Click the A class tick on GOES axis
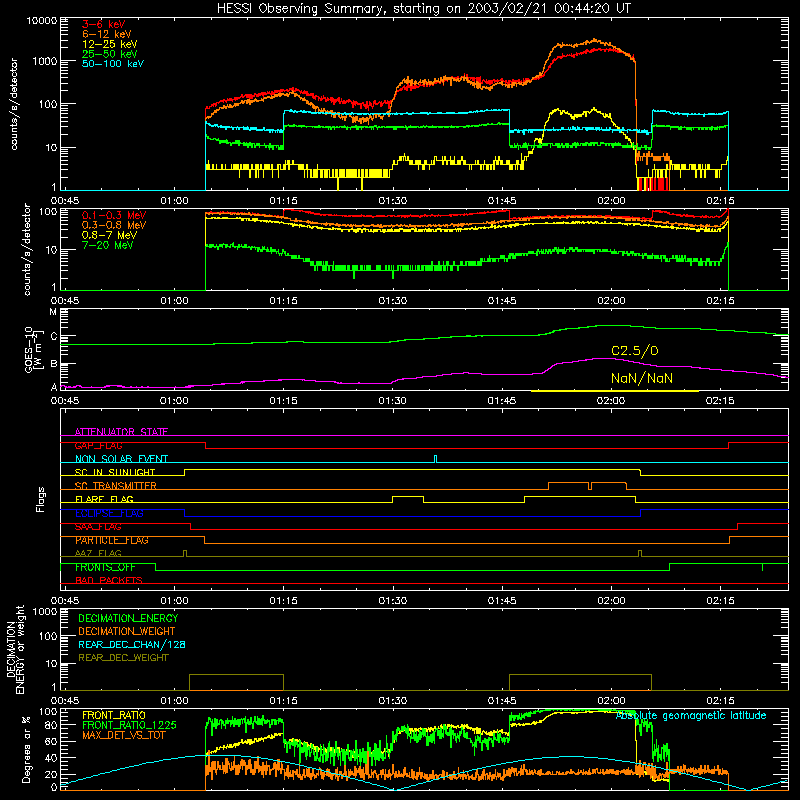The height and width of the screenshot is (800, 800). pos(54,387)
